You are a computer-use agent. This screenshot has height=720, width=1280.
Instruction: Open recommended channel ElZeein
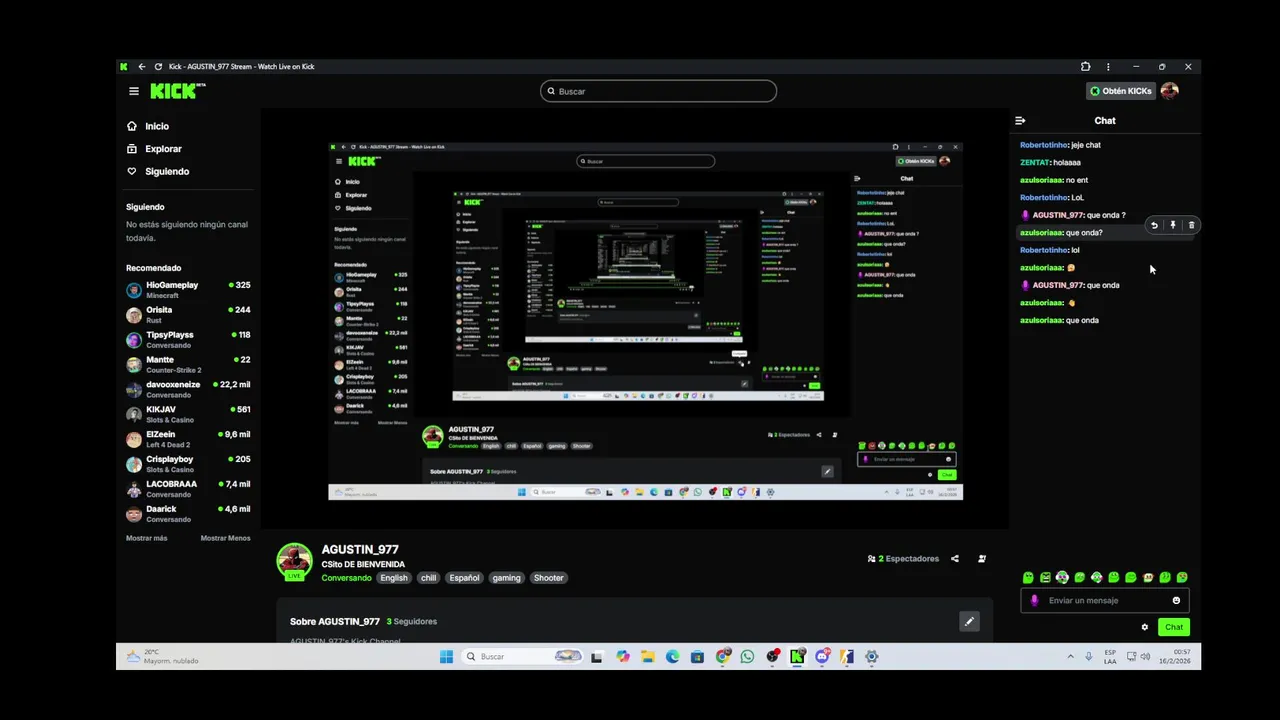click(x=188, y=438)
